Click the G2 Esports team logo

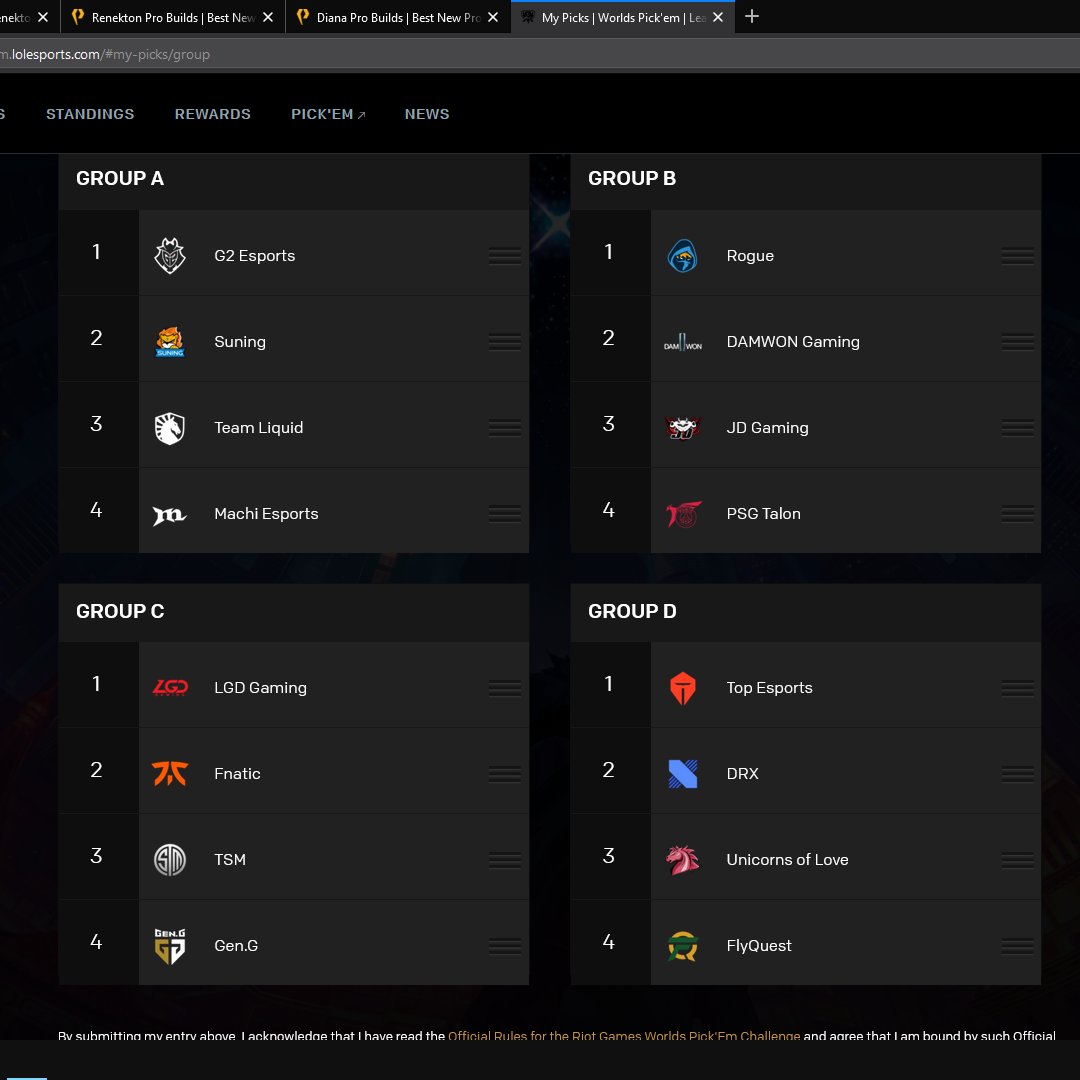(169, 256)
